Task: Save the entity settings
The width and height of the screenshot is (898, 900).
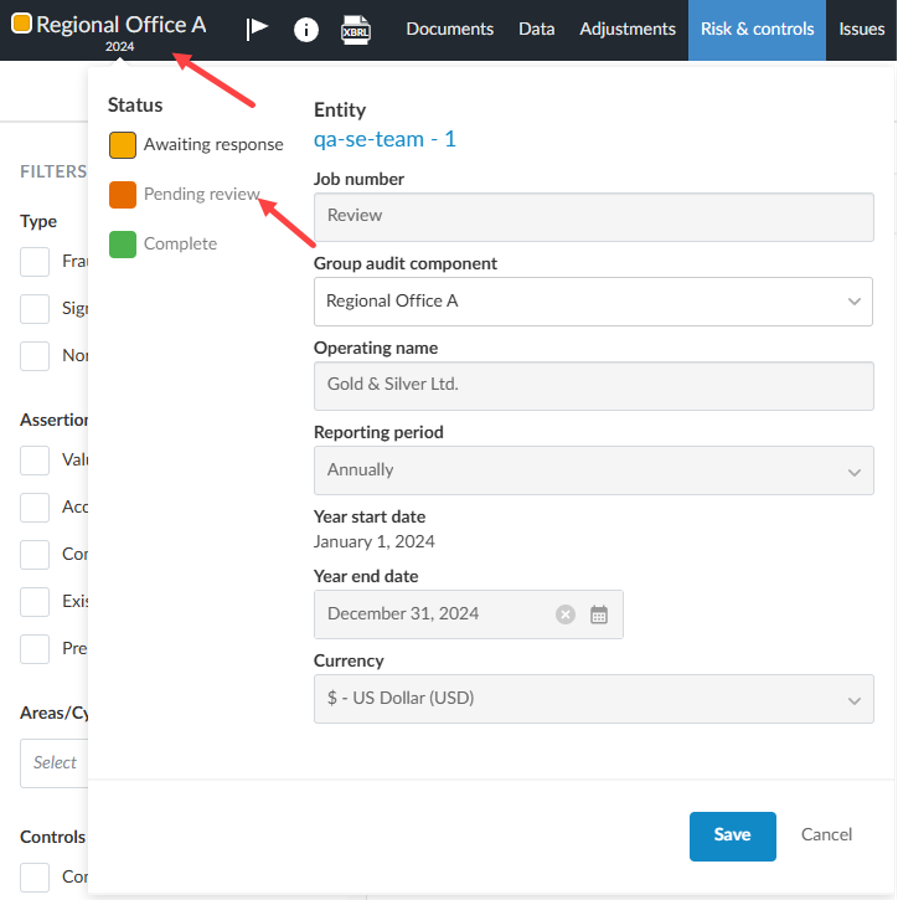Action: (732, 835)
